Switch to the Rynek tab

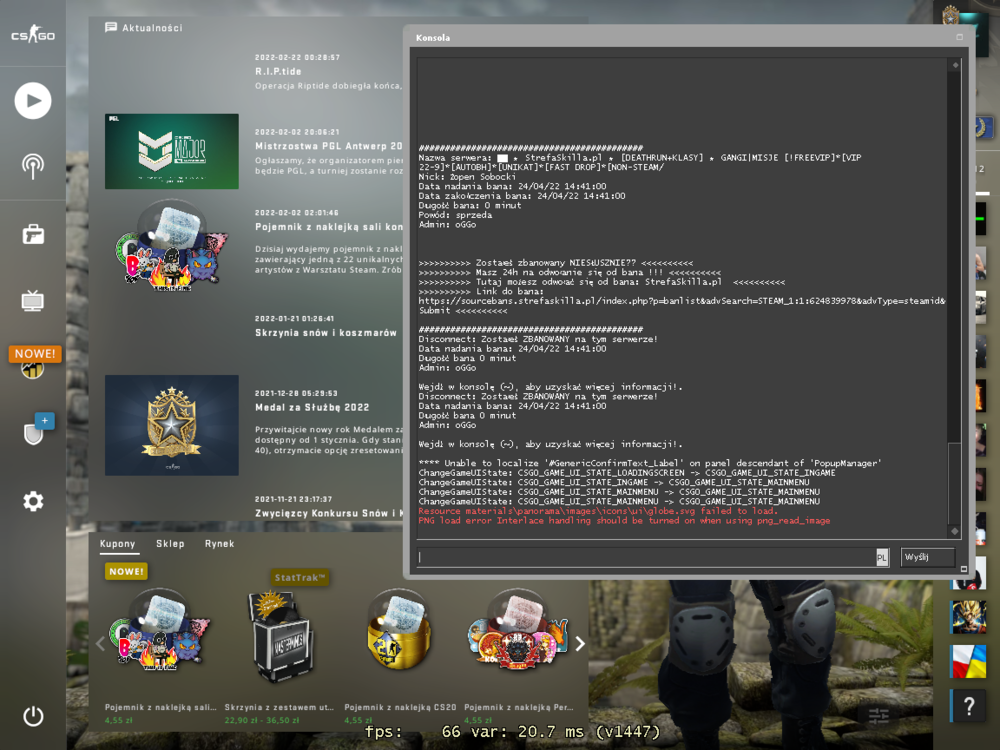tap(219, 544)
